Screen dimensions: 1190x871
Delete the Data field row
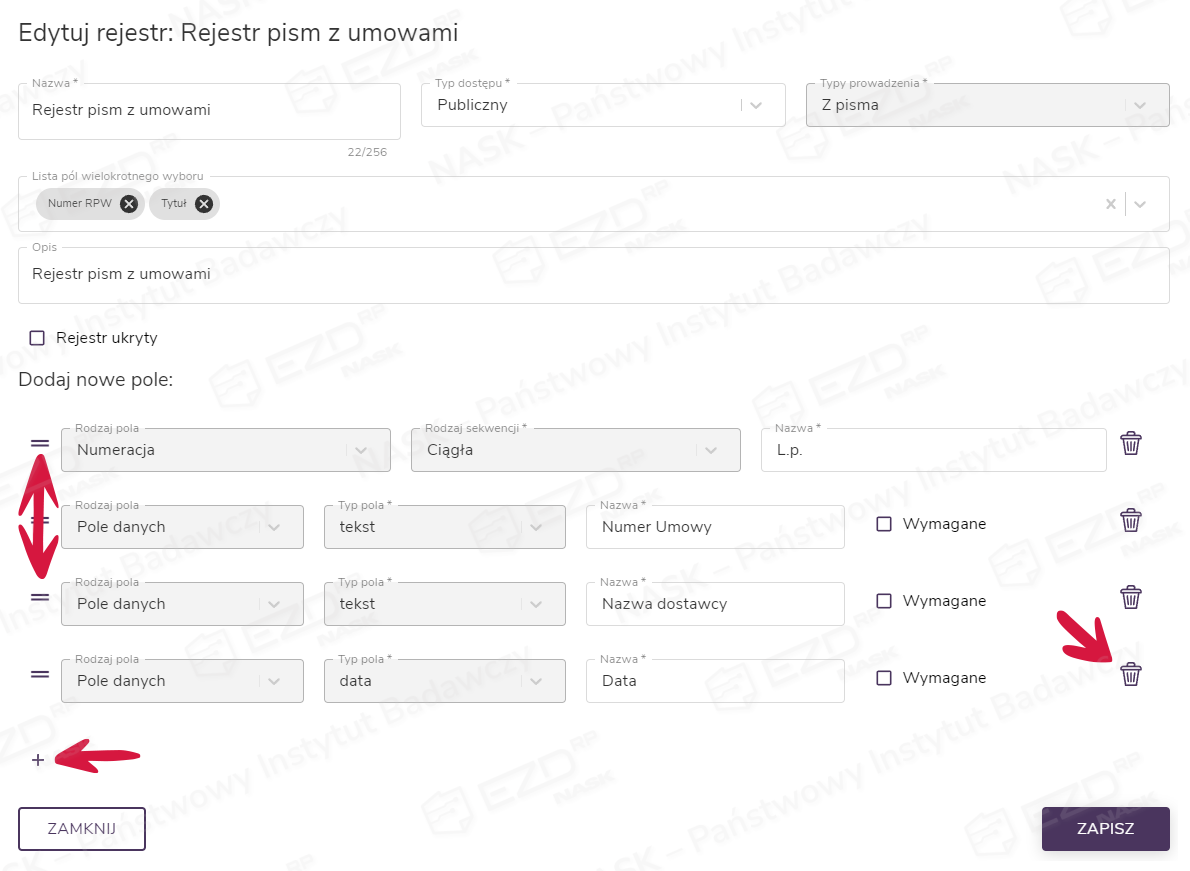coord(1130,674)
